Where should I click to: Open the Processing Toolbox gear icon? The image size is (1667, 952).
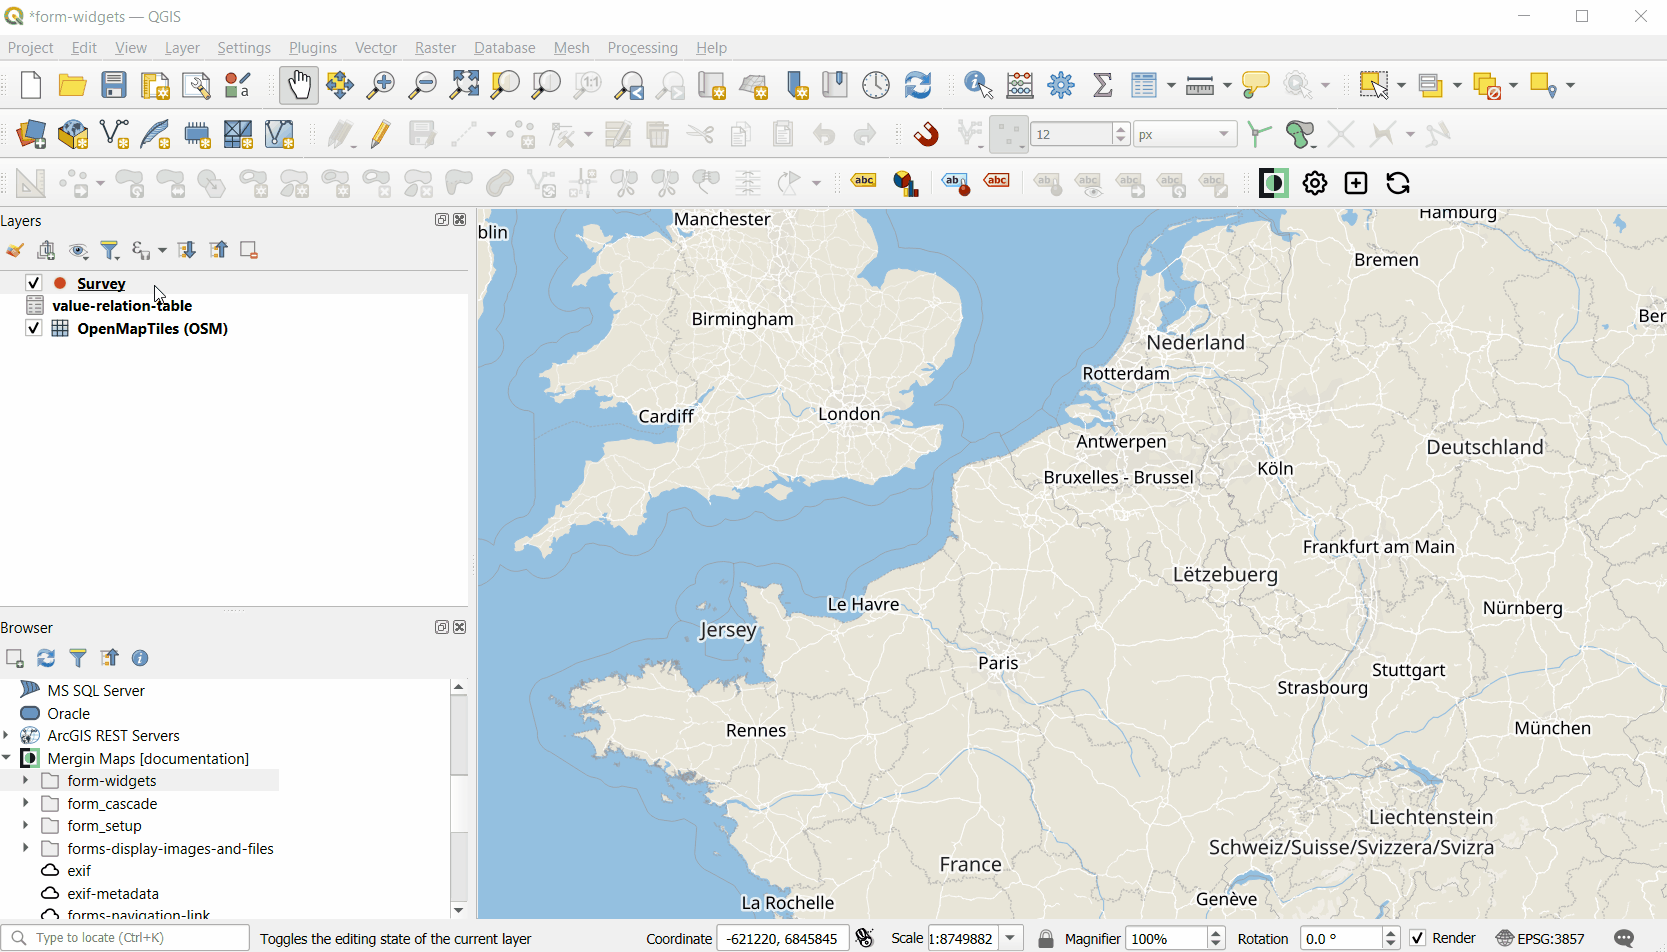click(1061, 86)
